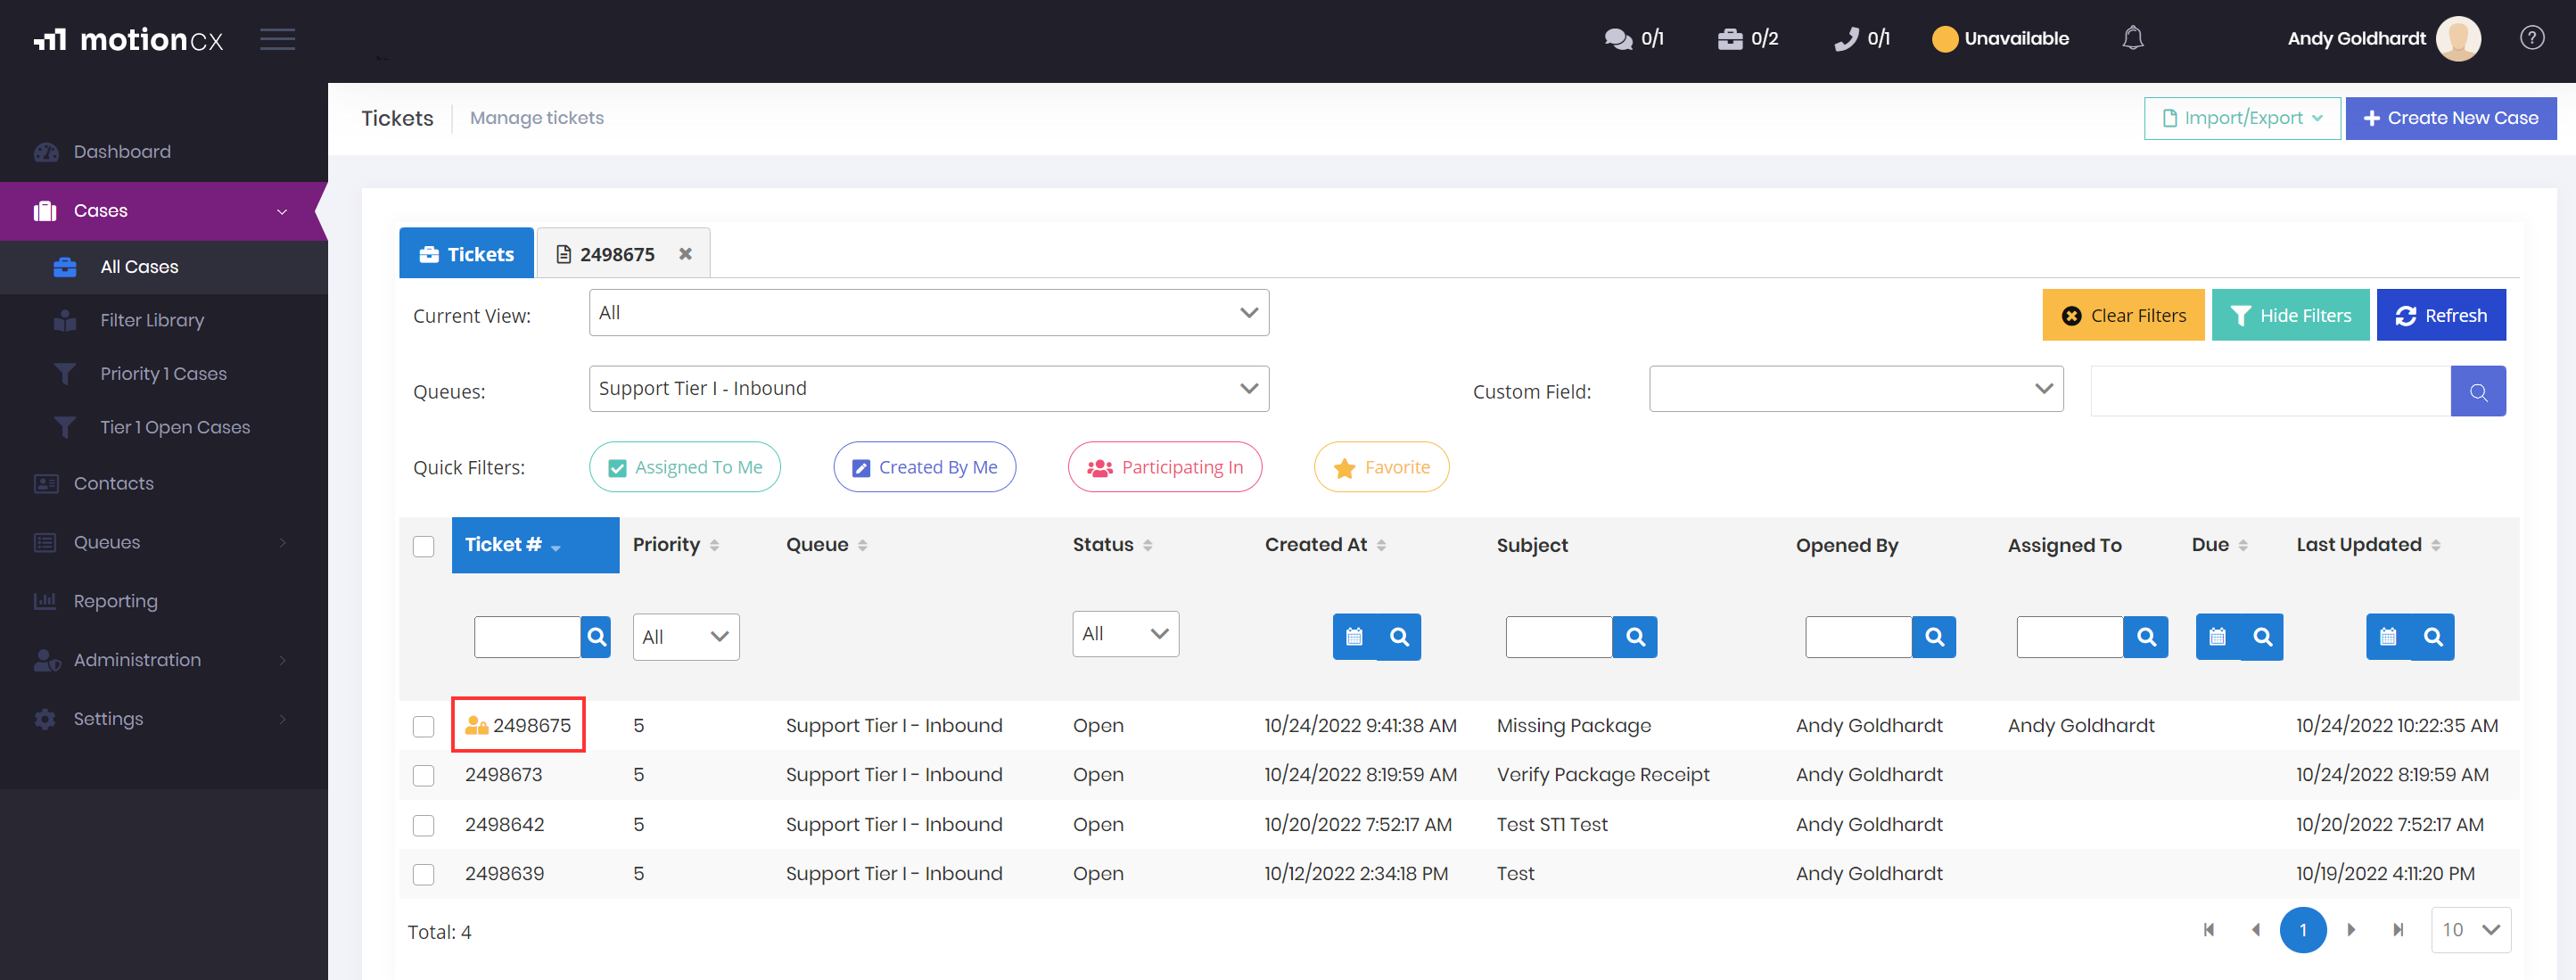The height and width of the screenshot is (980, 2576).
Task: Search Opened By magnifier button
Action: [x=1934, y=637]
